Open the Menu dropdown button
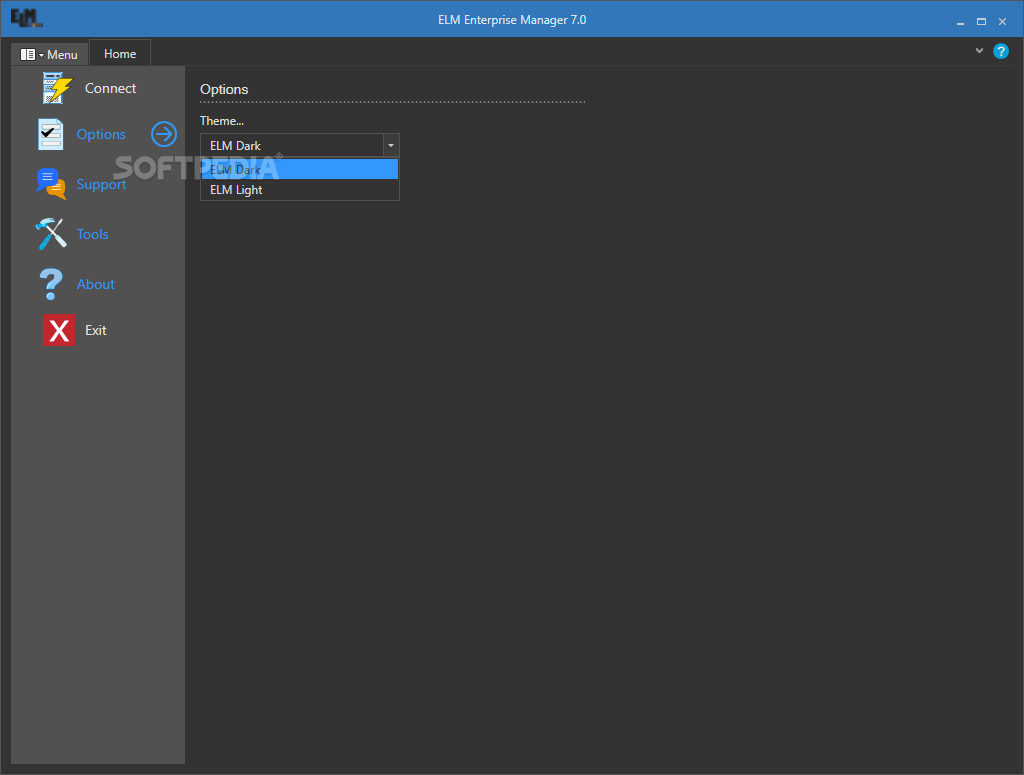1024x775 pixels. tap(49, 54)
